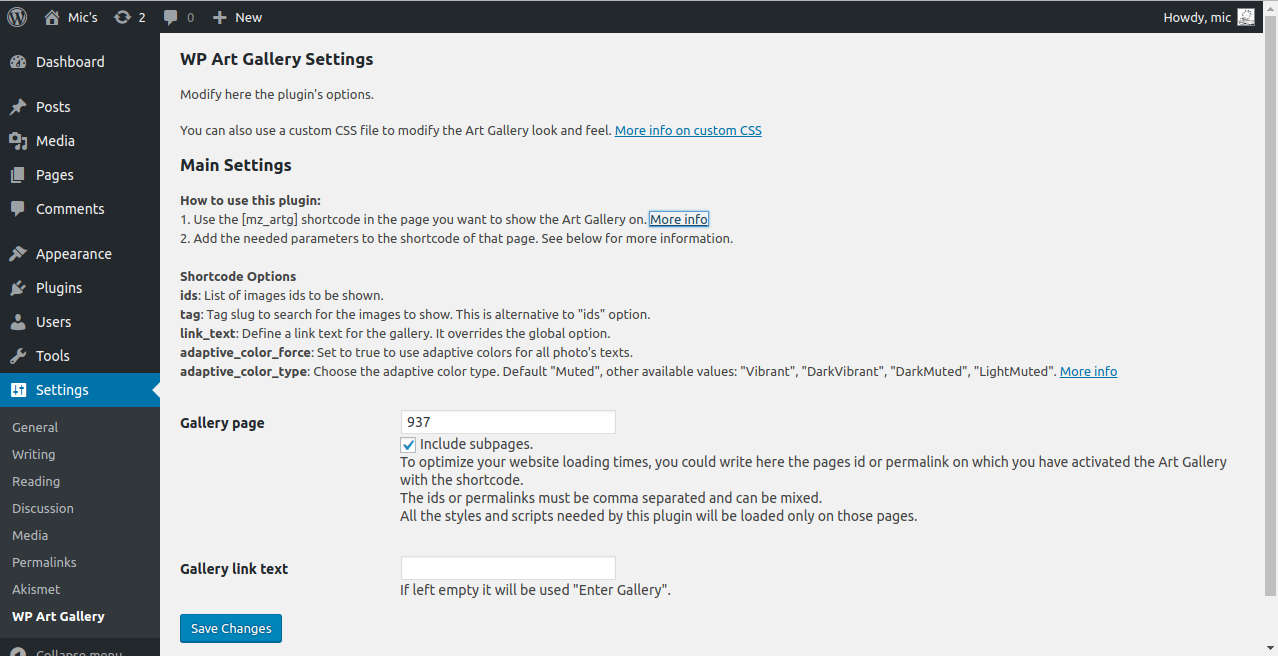Click the empty Gallery link text field
Viewport: 1278px width, 656px height.
coord(508,568)
